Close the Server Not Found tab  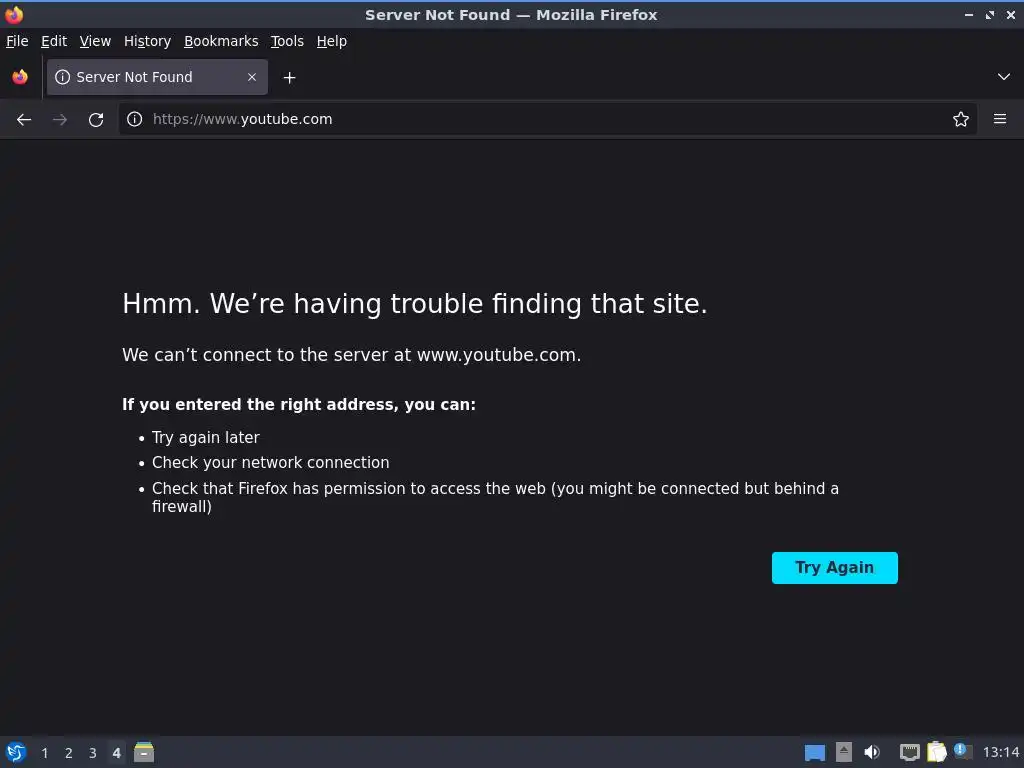[252, 77]
